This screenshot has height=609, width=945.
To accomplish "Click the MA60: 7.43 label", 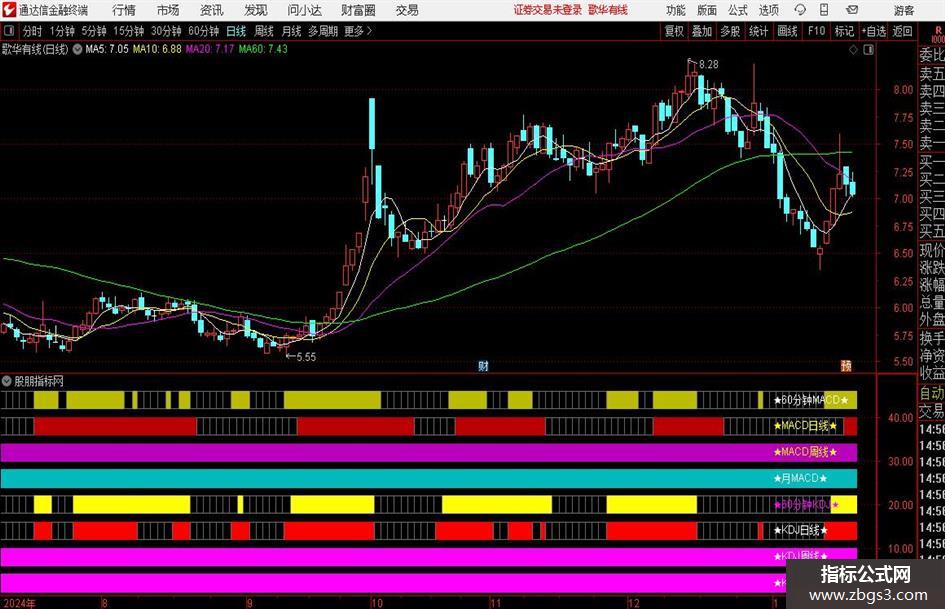I will pos(263,49).
